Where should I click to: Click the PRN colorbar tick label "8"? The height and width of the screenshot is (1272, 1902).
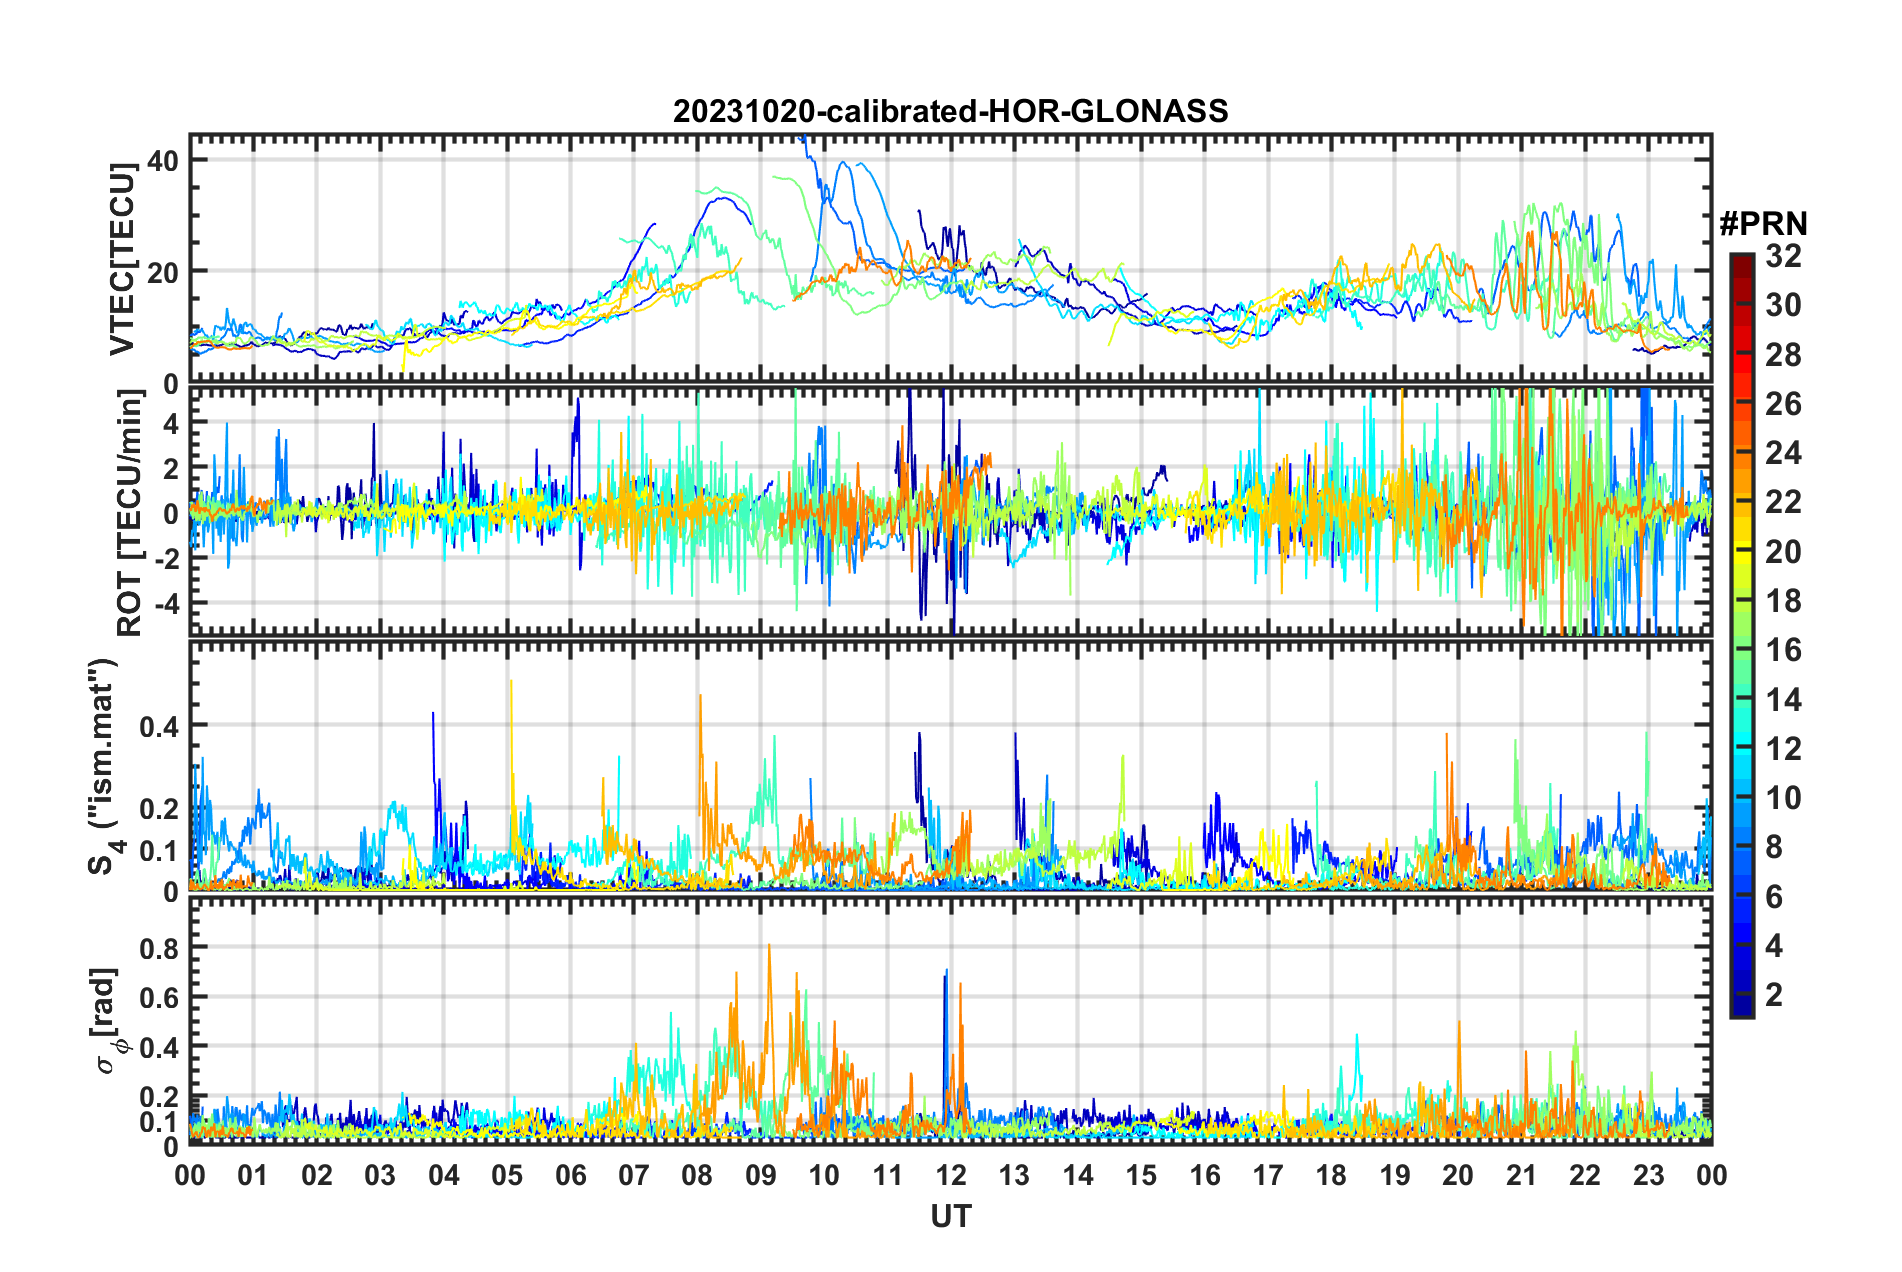1774,847
